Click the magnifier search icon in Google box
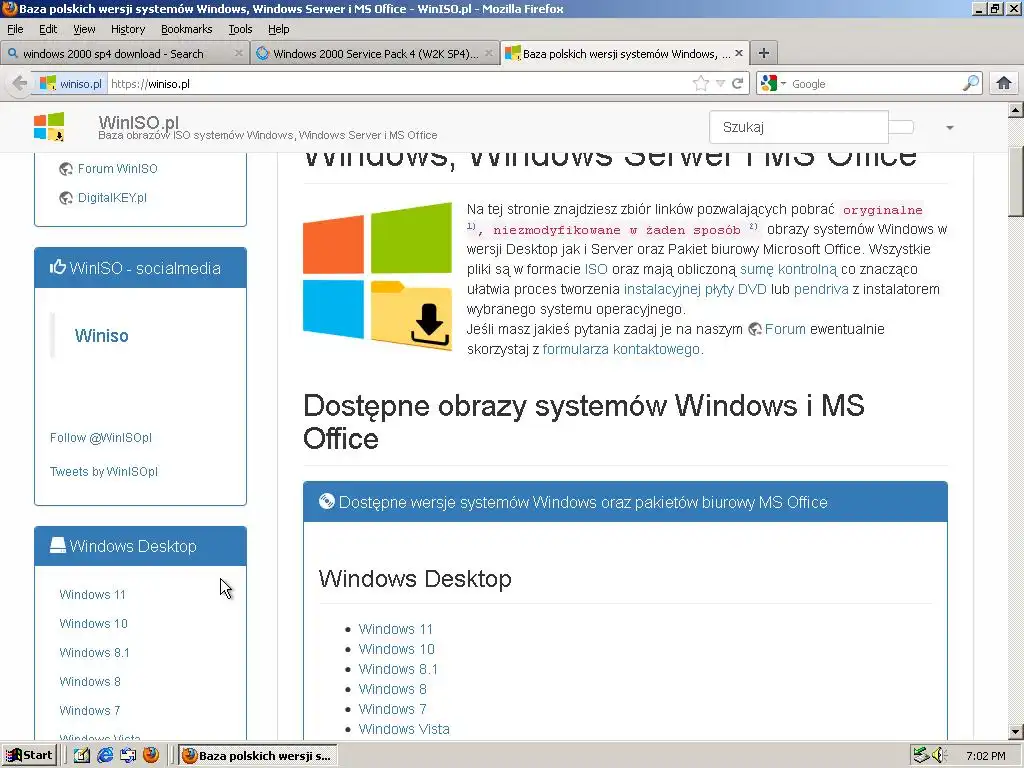The image size is (1024, 768). click(x=971, y=83)
